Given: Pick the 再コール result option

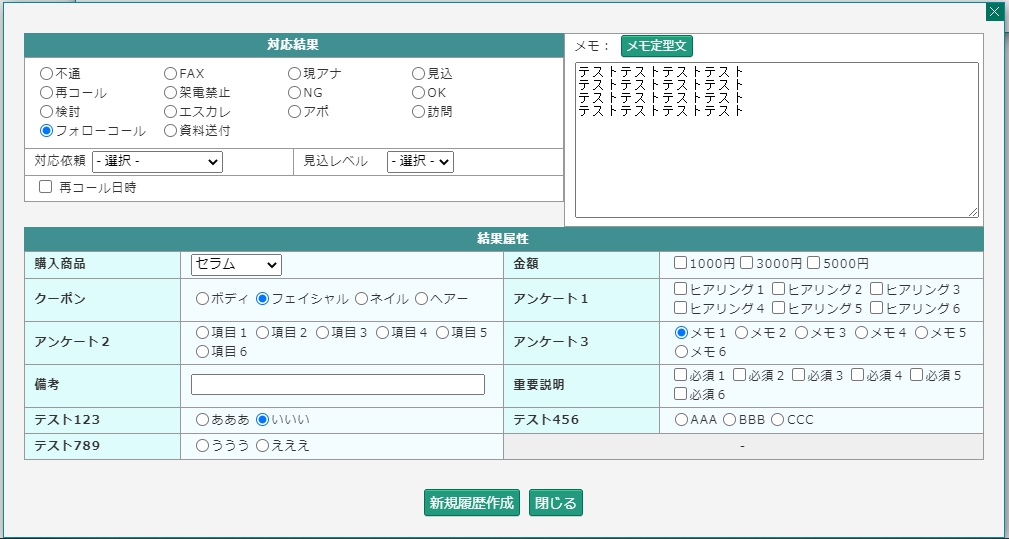Looking at the screenshot, I should point(46,93).
